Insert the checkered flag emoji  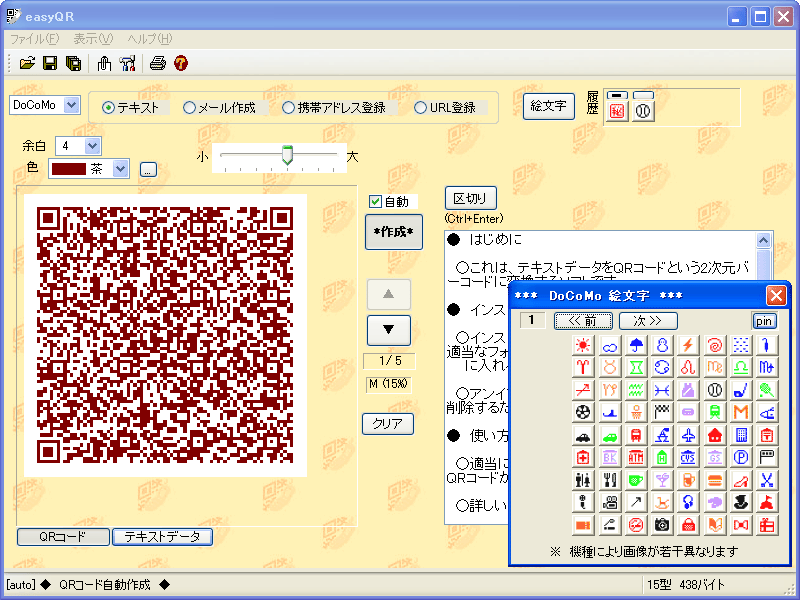(x=662, y=412)
